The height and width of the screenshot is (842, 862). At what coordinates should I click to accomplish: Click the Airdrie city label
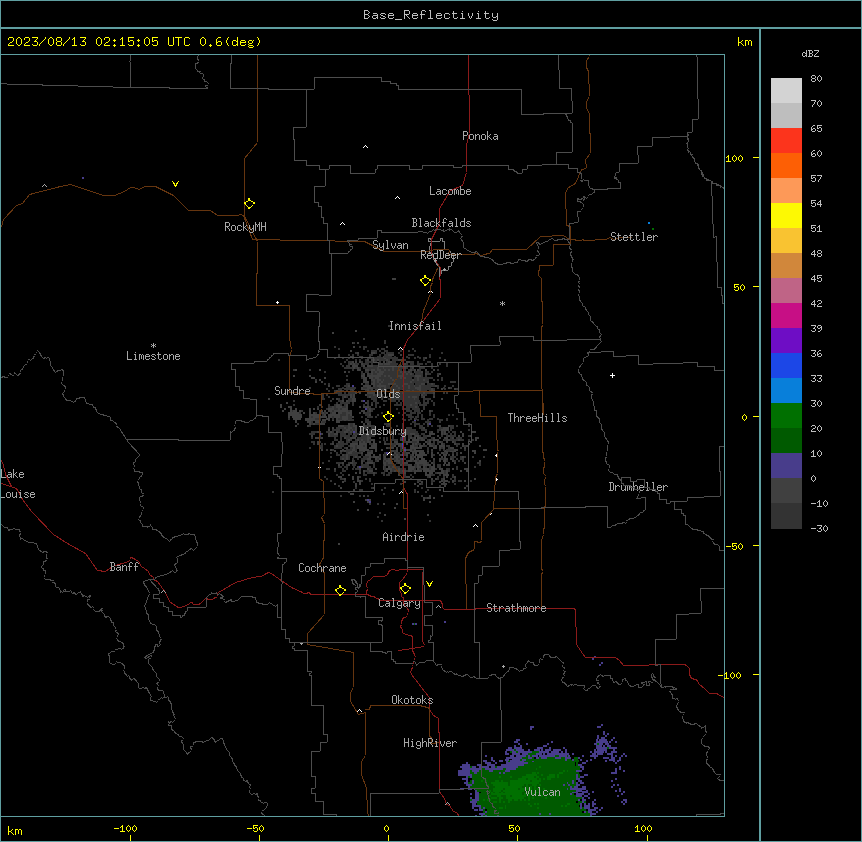click(404, 537)
